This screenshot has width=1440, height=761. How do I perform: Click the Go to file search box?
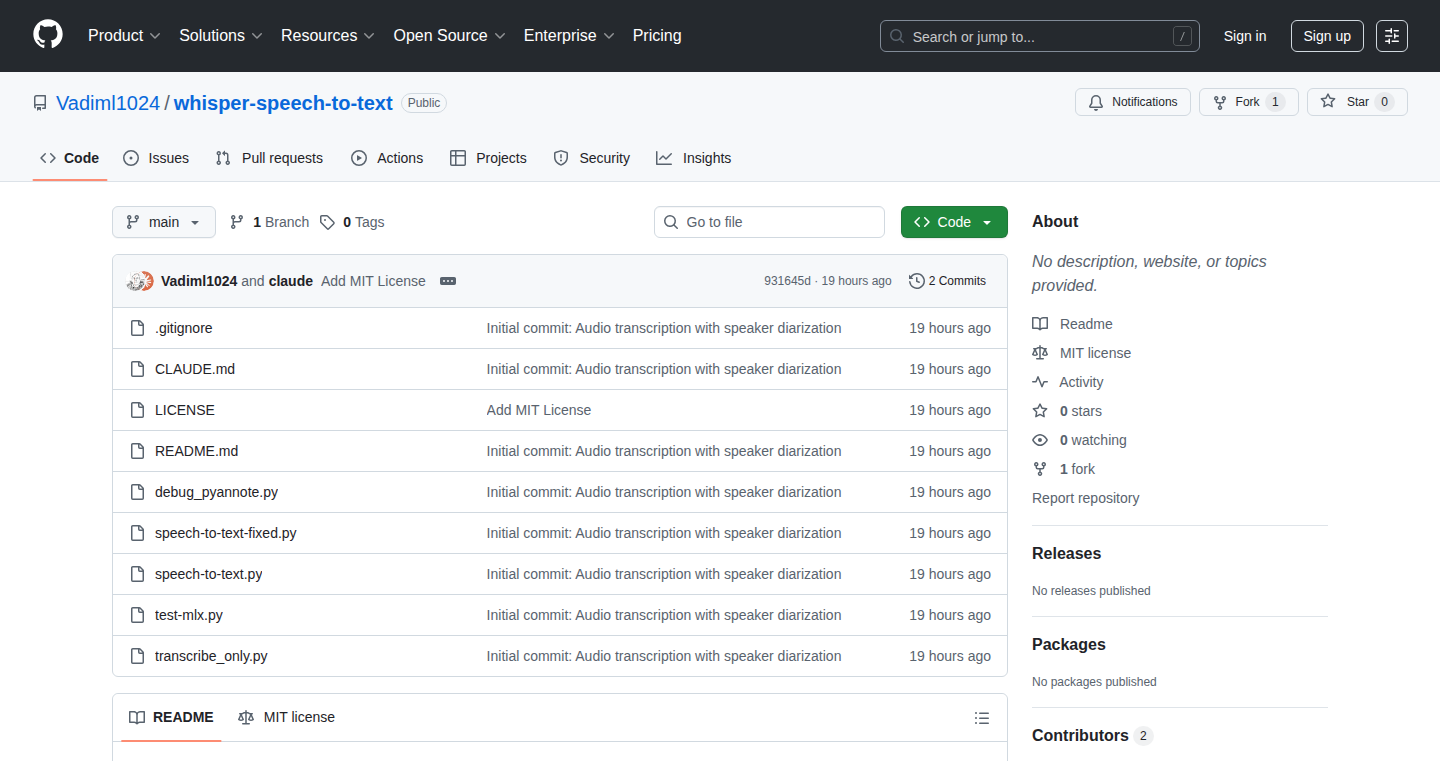tap(769, 222)
